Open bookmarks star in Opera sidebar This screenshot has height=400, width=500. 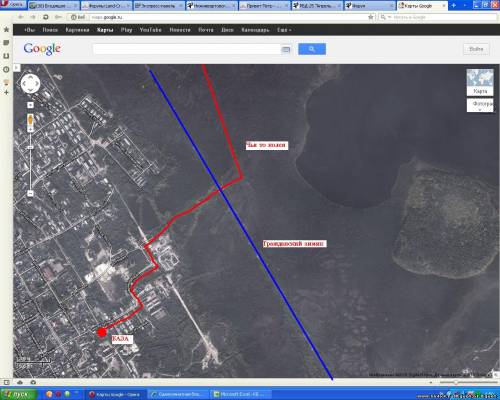pos(6,30)
